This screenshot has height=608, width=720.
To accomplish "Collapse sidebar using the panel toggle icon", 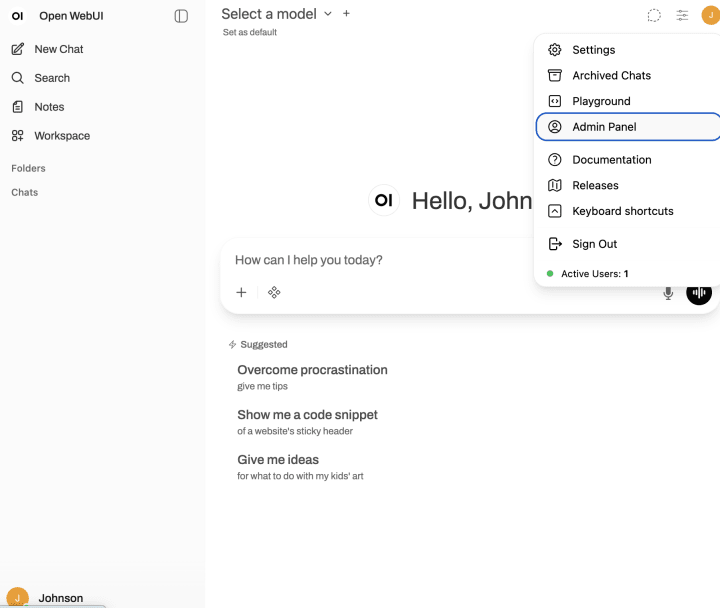I will 181,16.
